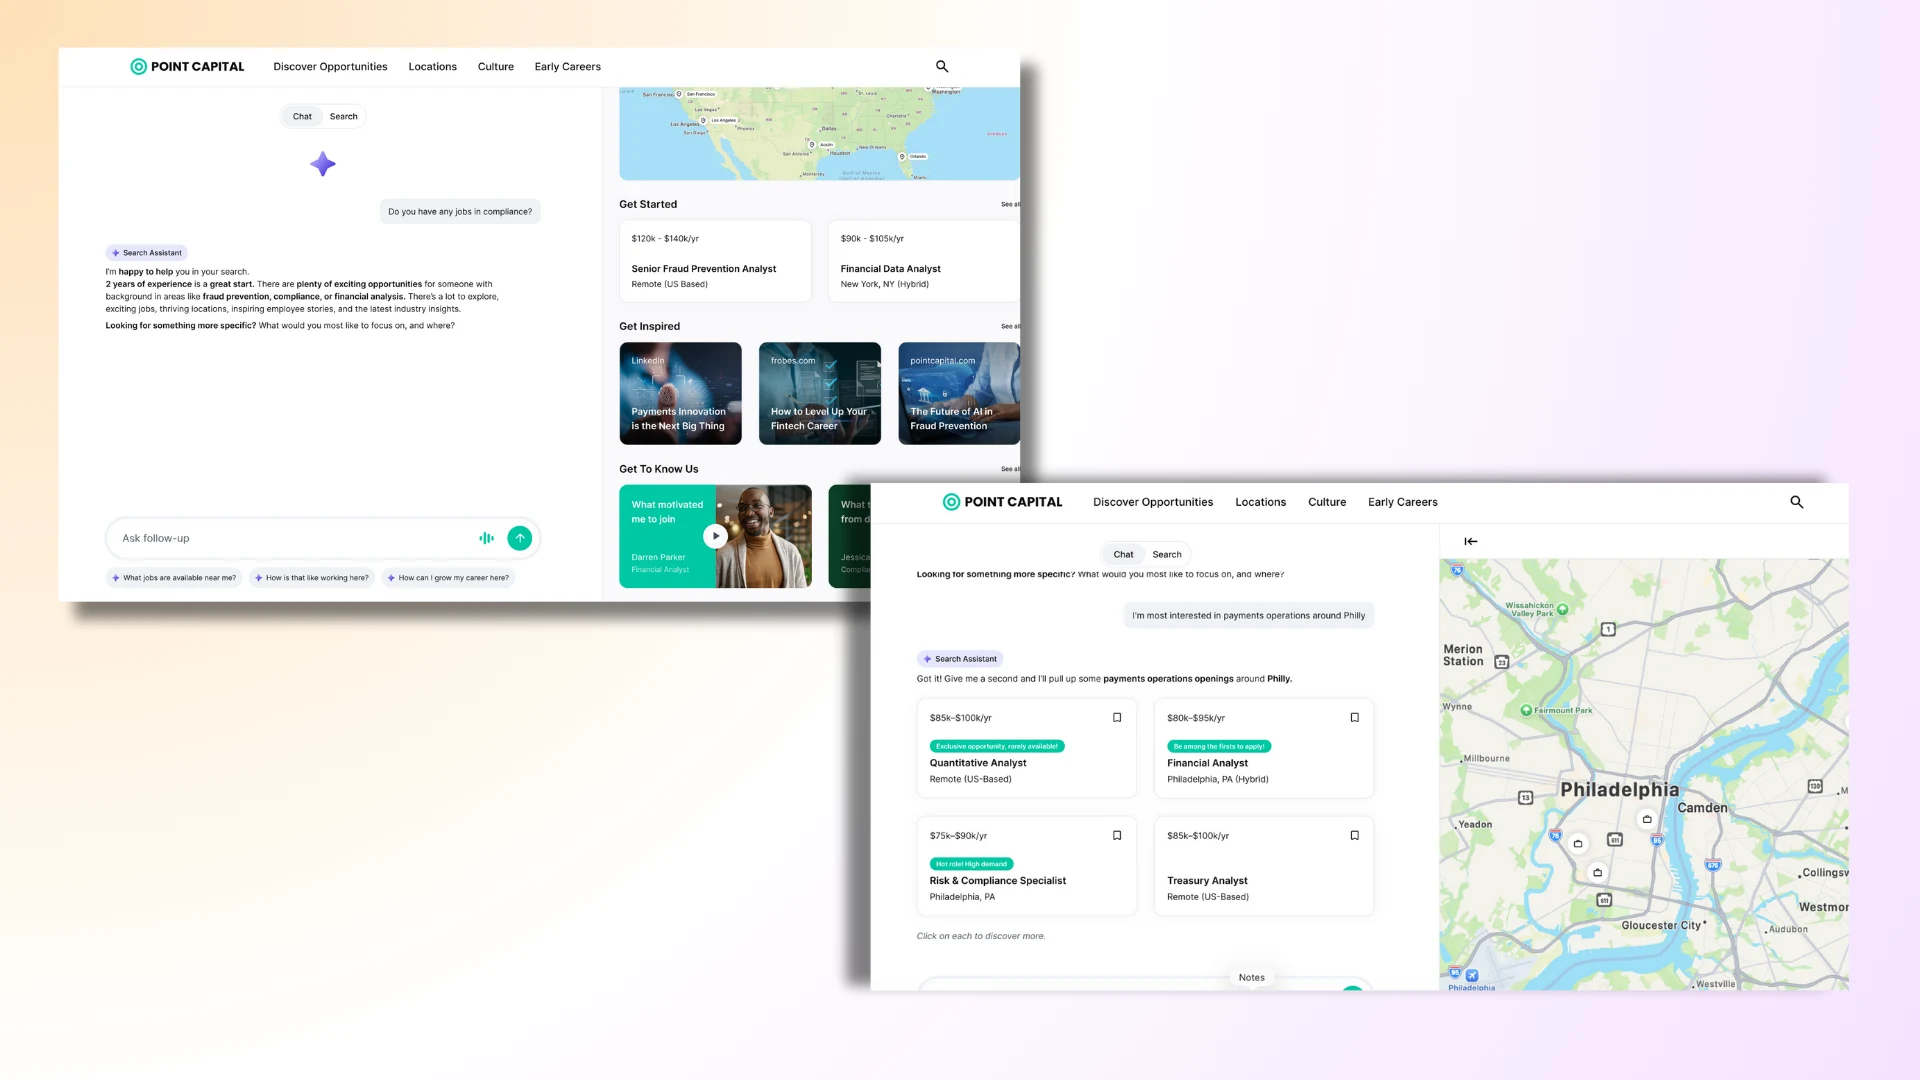Click the Philadelphia airport icon on map
This screenshot has height=1080, width=1920.
(1471, 975)
